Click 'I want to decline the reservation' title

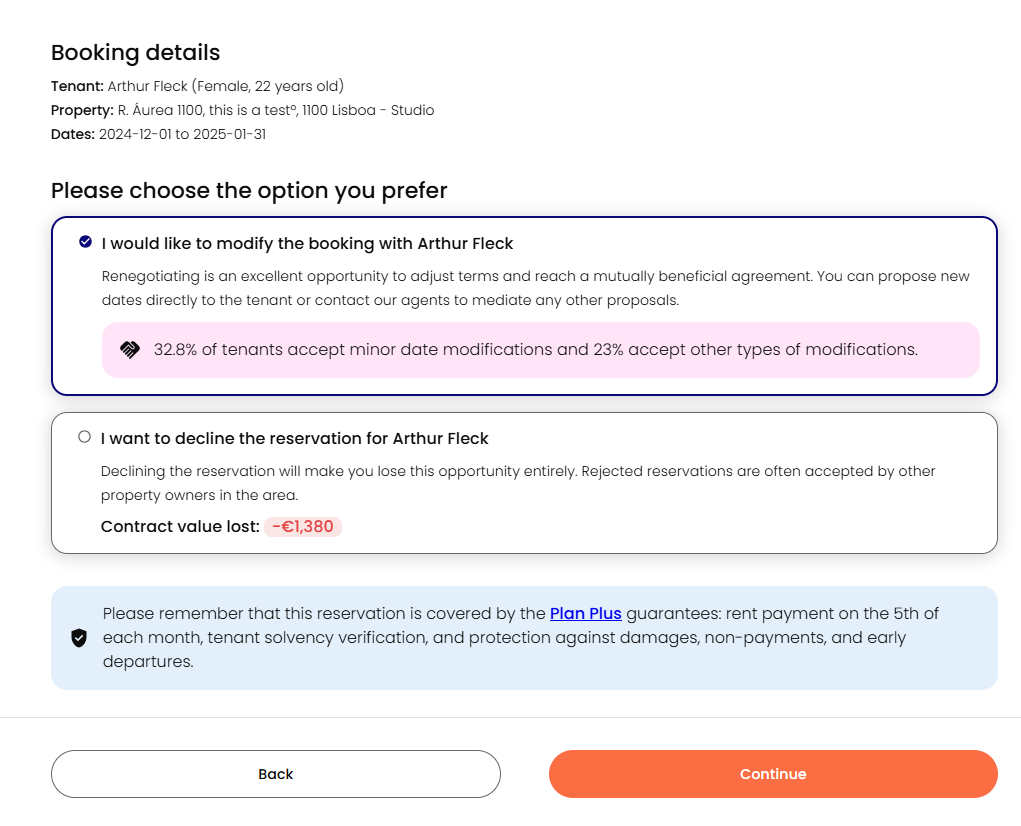click(295, 438)
